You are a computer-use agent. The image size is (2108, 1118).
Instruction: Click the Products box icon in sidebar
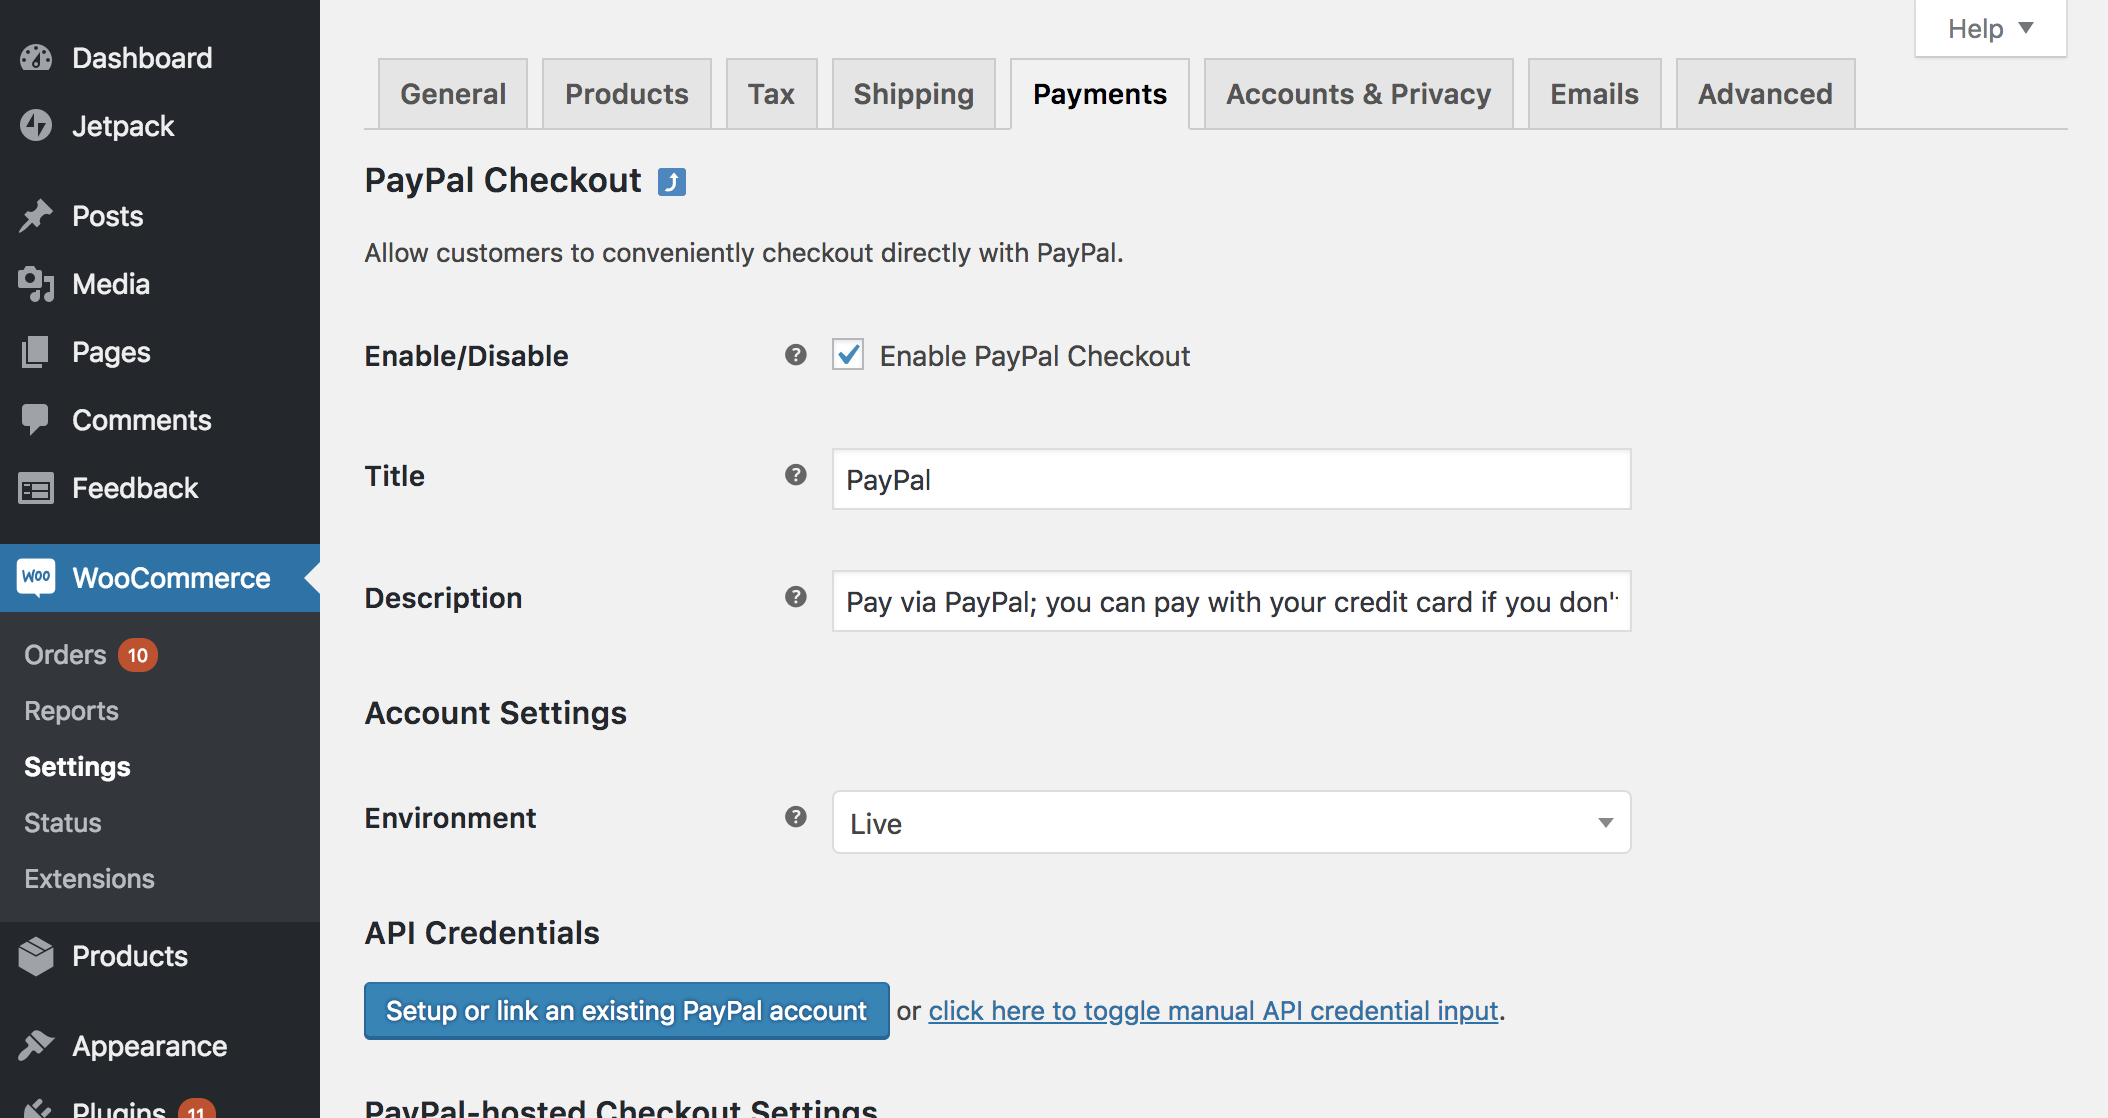36,956
